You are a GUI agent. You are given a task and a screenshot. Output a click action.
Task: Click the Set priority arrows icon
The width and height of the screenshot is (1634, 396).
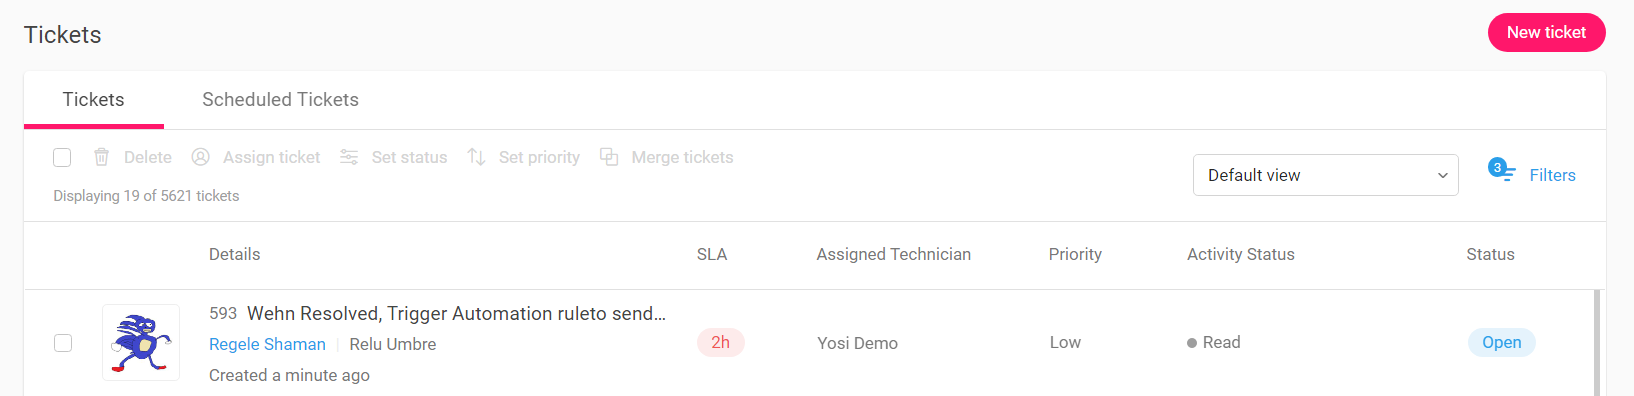[x=476, y=157]
